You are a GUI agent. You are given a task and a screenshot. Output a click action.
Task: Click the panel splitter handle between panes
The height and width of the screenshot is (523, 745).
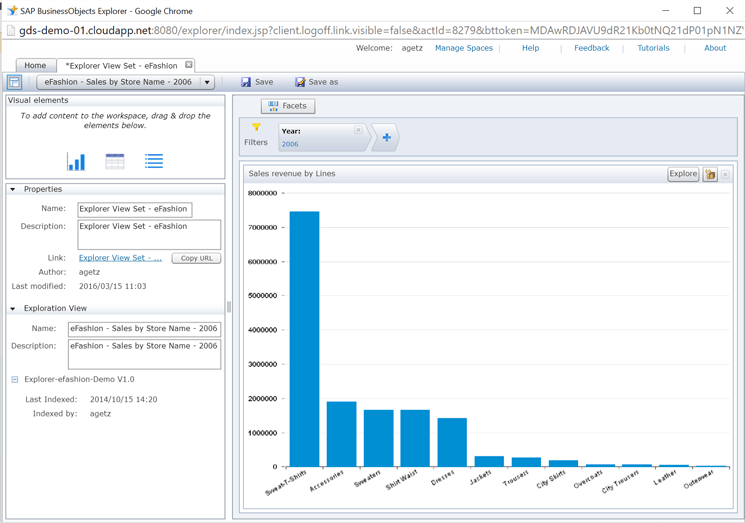tap(229, 307)
